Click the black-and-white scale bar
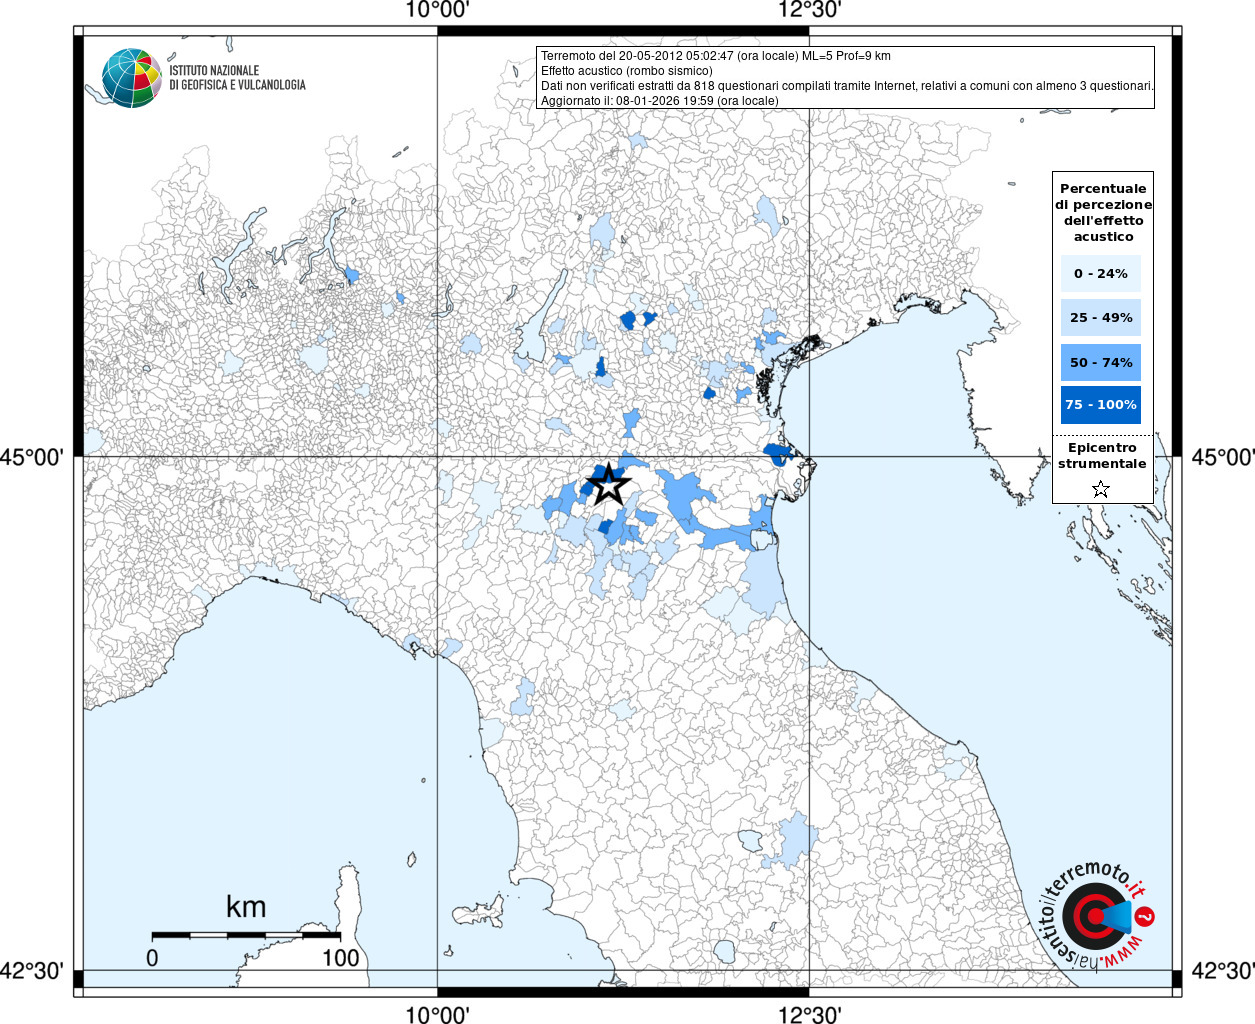Image resolution: width=1255 pixels, height=1024 pixels. 246,936
